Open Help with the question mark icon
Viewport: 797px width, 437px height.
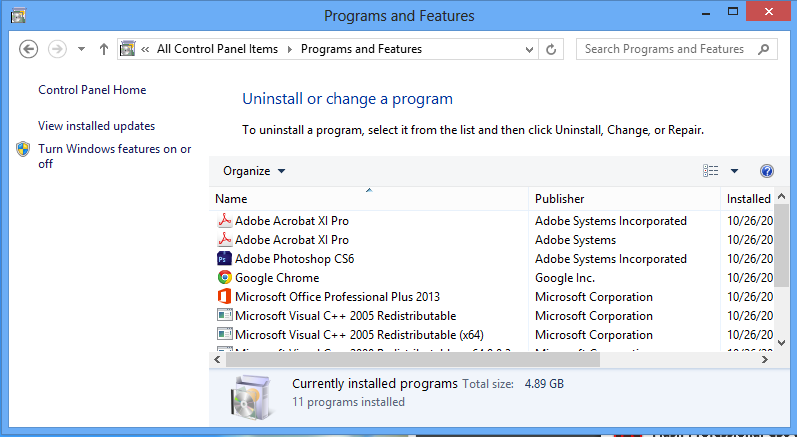pyautogui.click(x=767, y=171)
